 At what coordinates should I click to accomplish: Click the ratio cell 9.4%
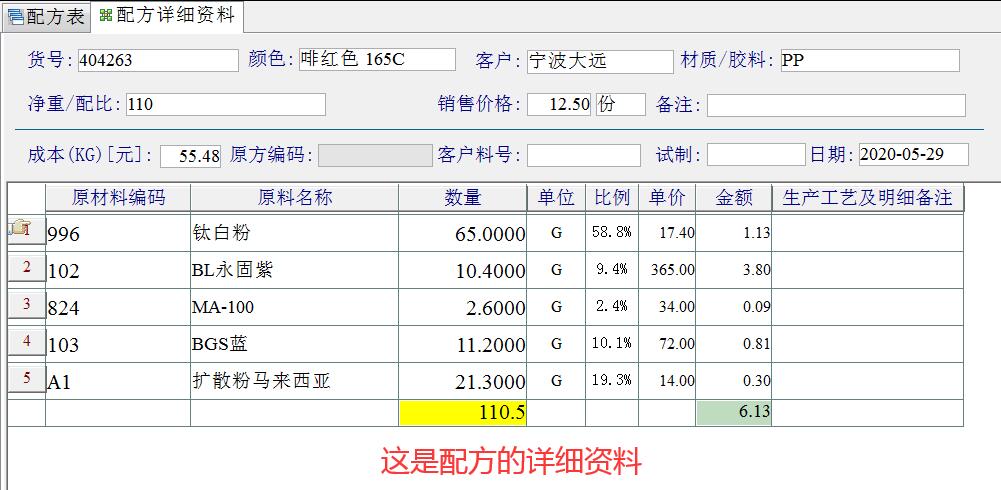pos(612,270)
